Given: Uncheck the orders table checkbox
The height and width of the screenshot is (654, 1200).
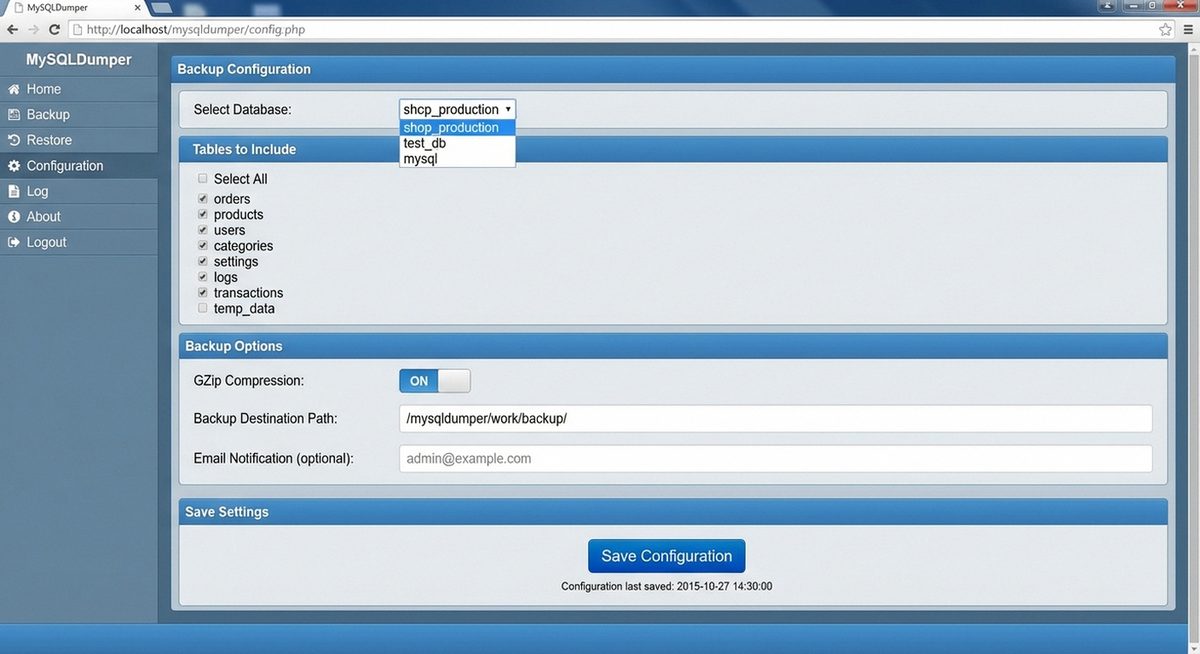Looking at the screenshot, I should coord(203,199).
